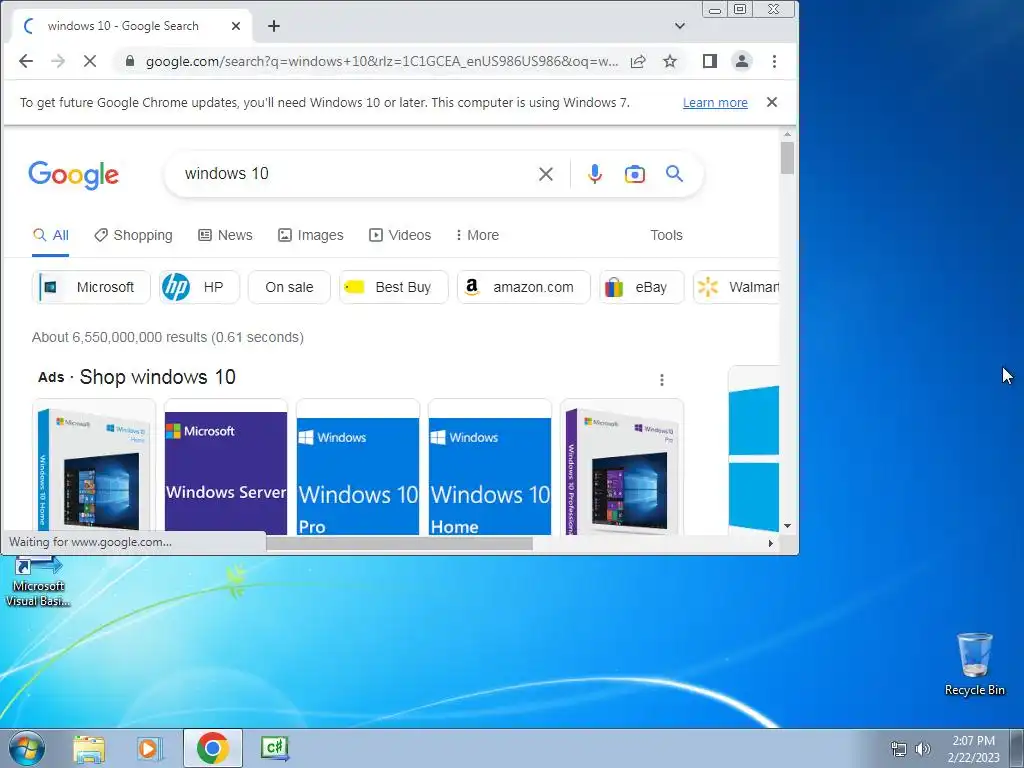Click the Show desktop button
This screenshot has width=1024, height=768.
[1017, 748]
